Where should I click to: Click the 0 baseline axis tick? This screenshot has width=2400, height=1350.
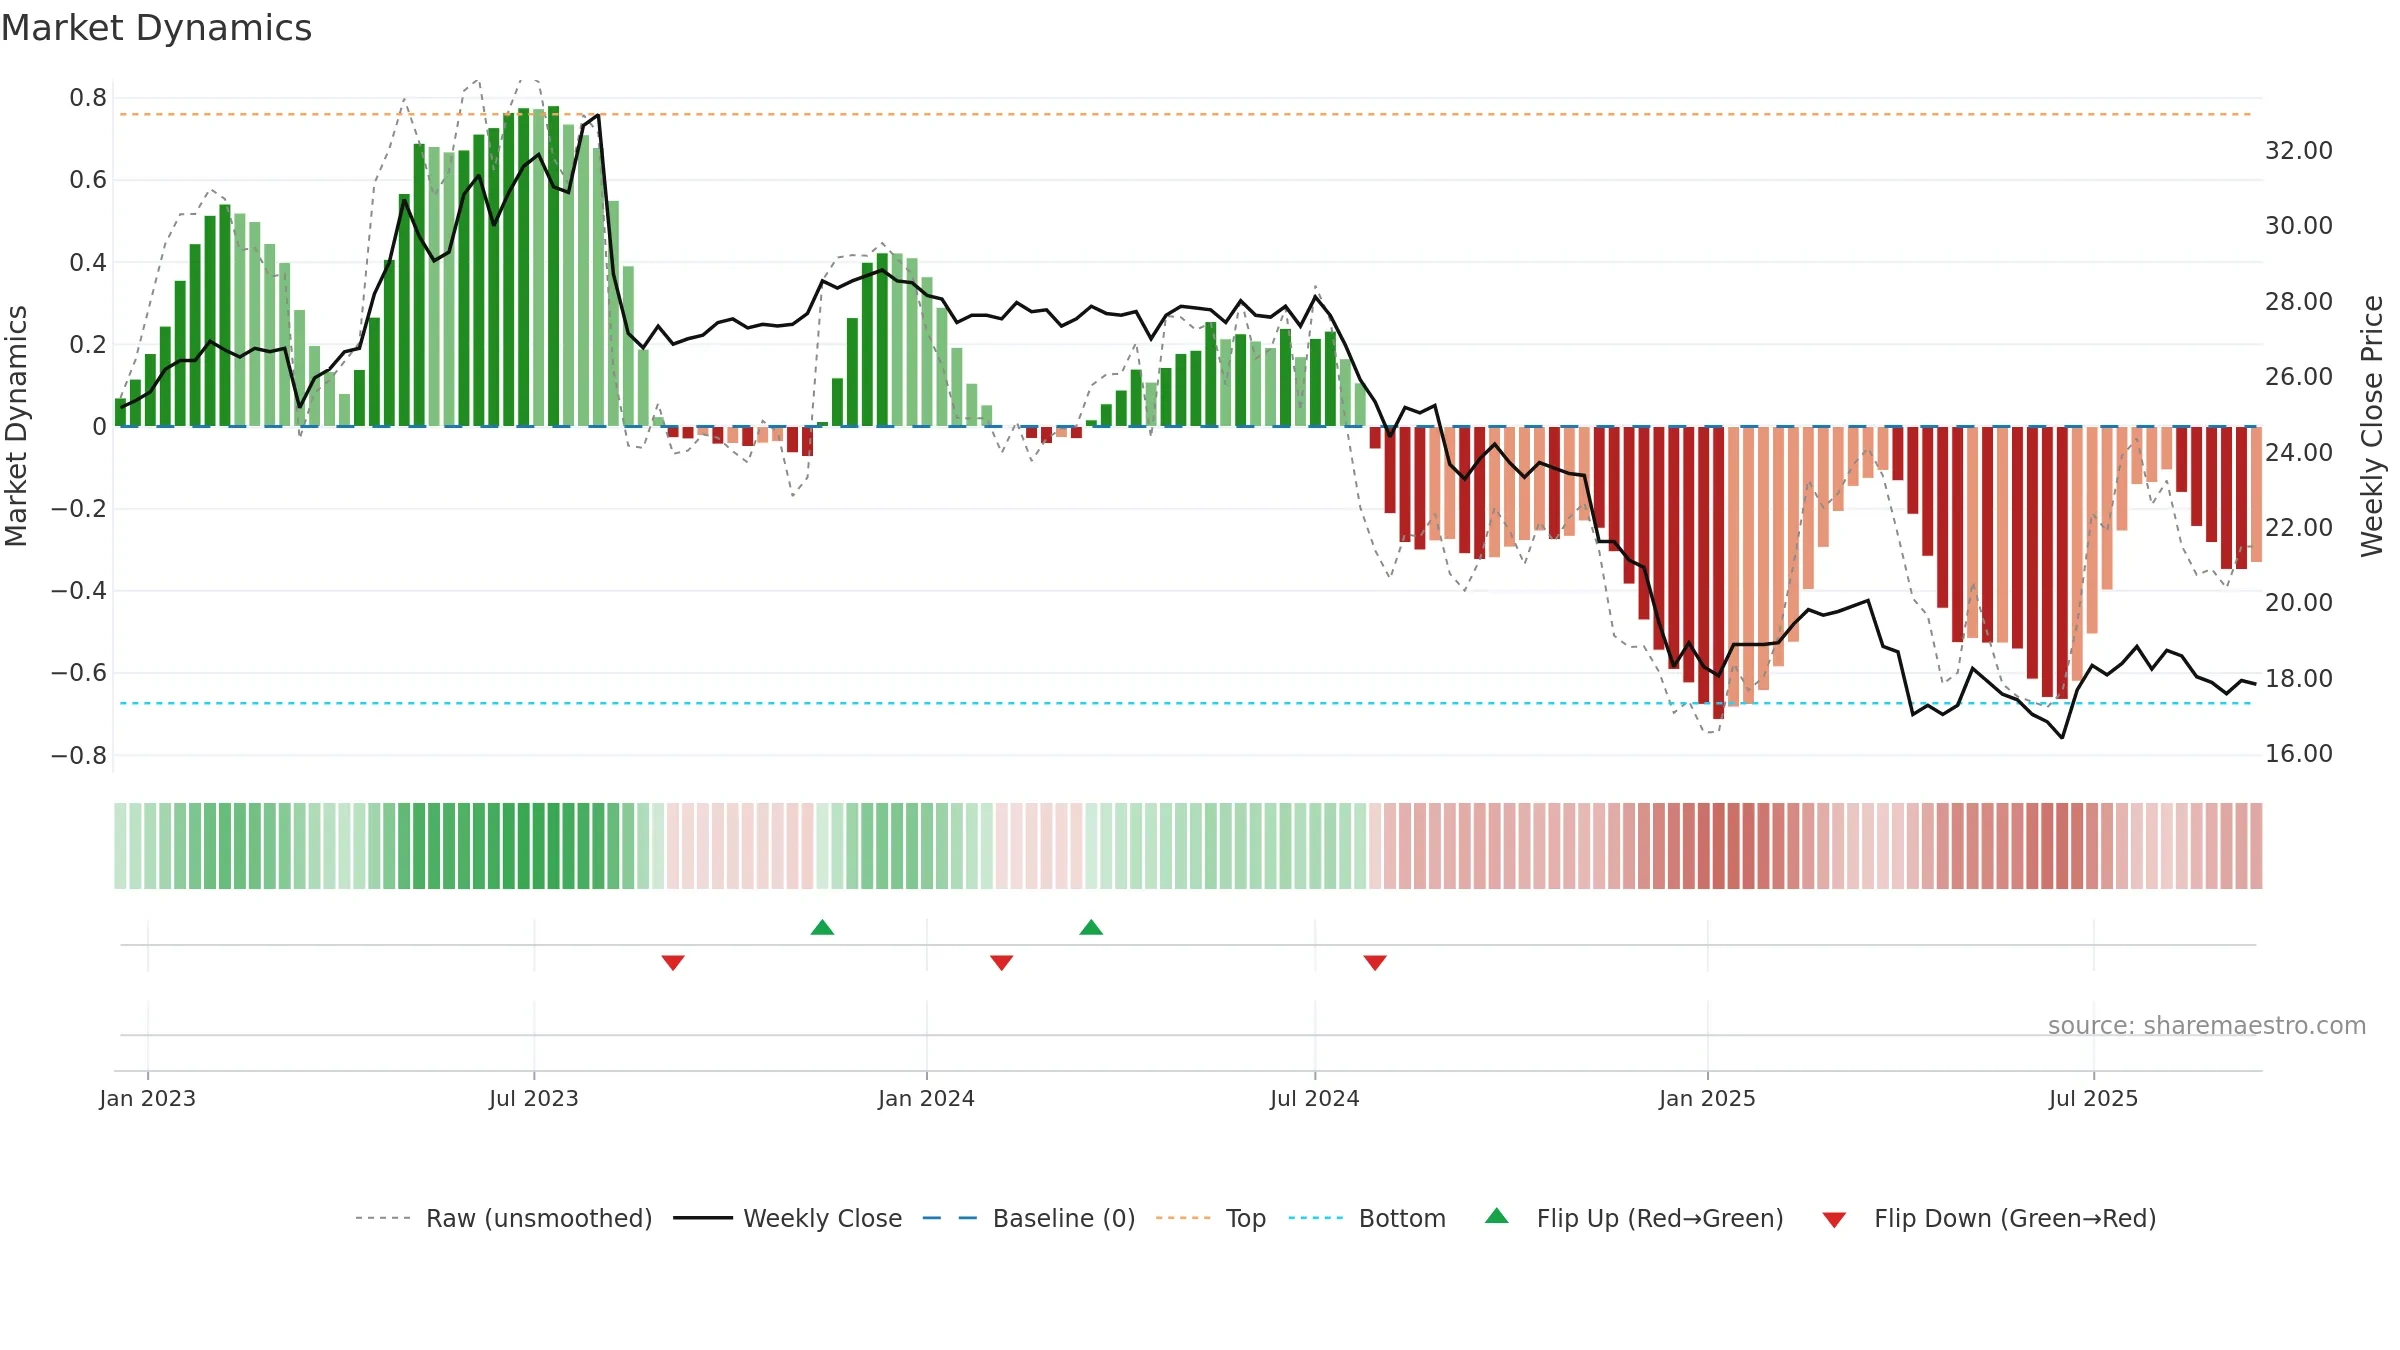point(99,427)
